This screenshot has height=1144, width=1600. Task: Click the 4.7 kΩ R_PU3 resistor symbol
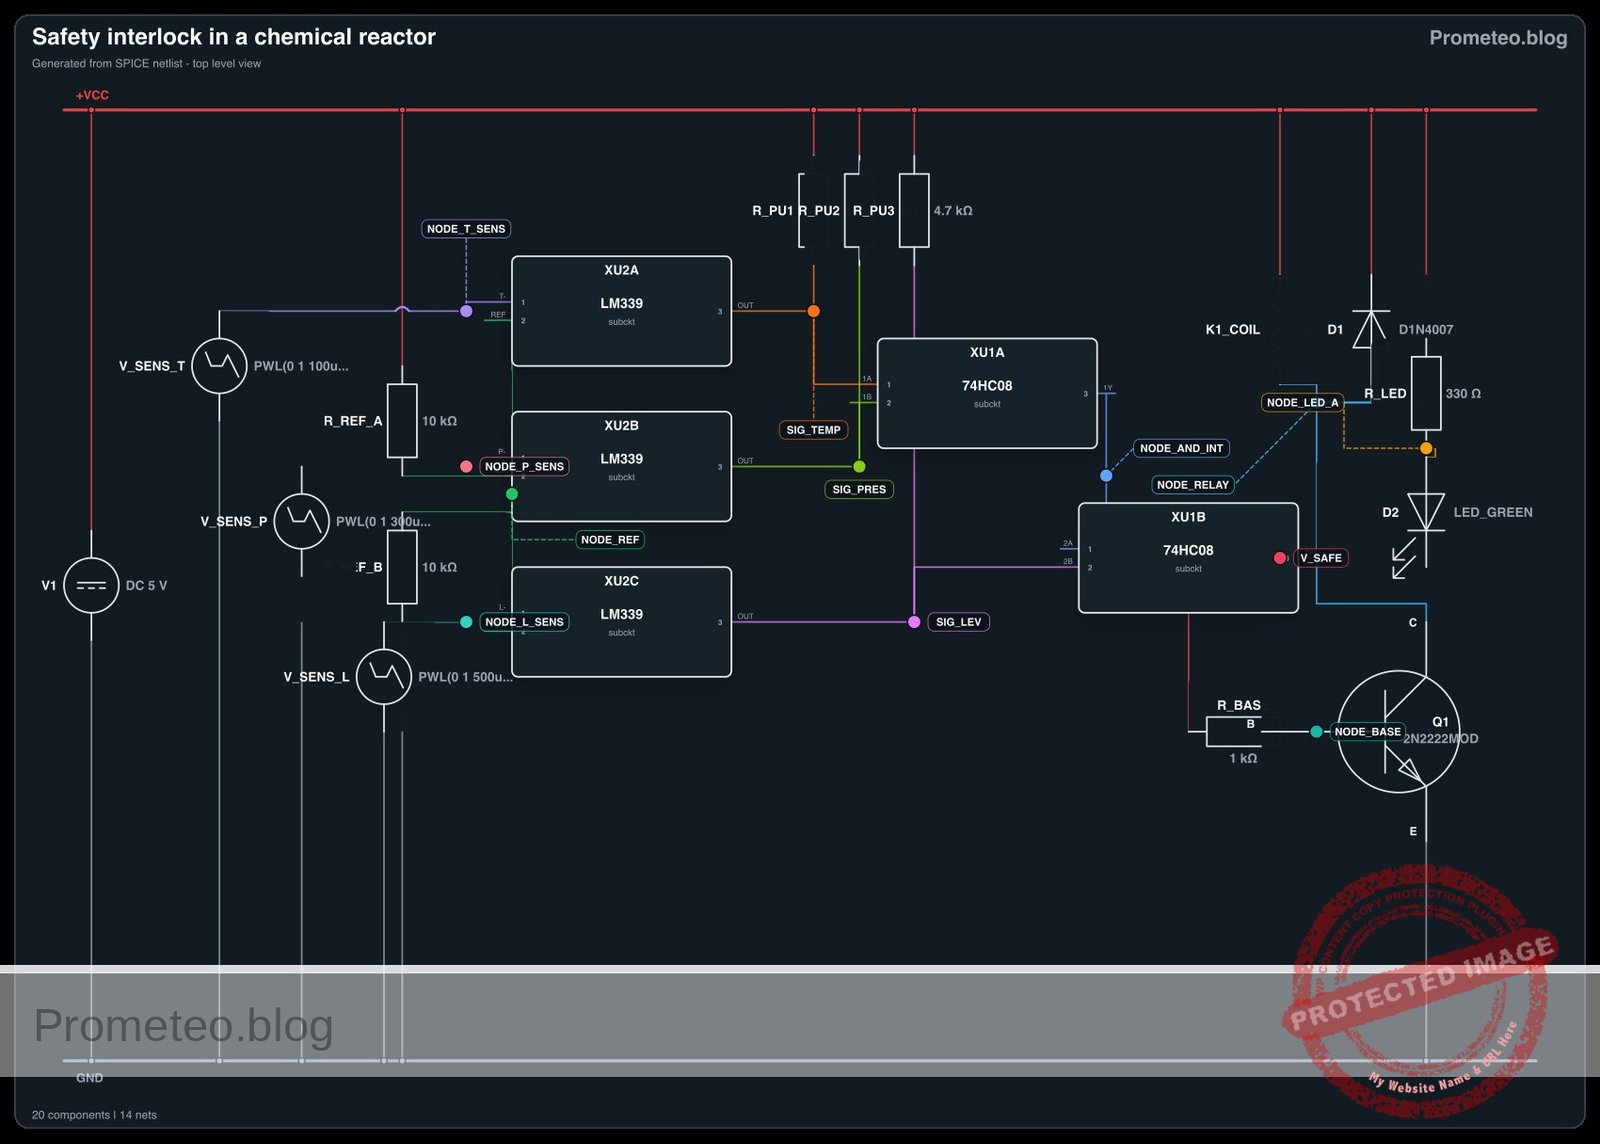point(914,210)
